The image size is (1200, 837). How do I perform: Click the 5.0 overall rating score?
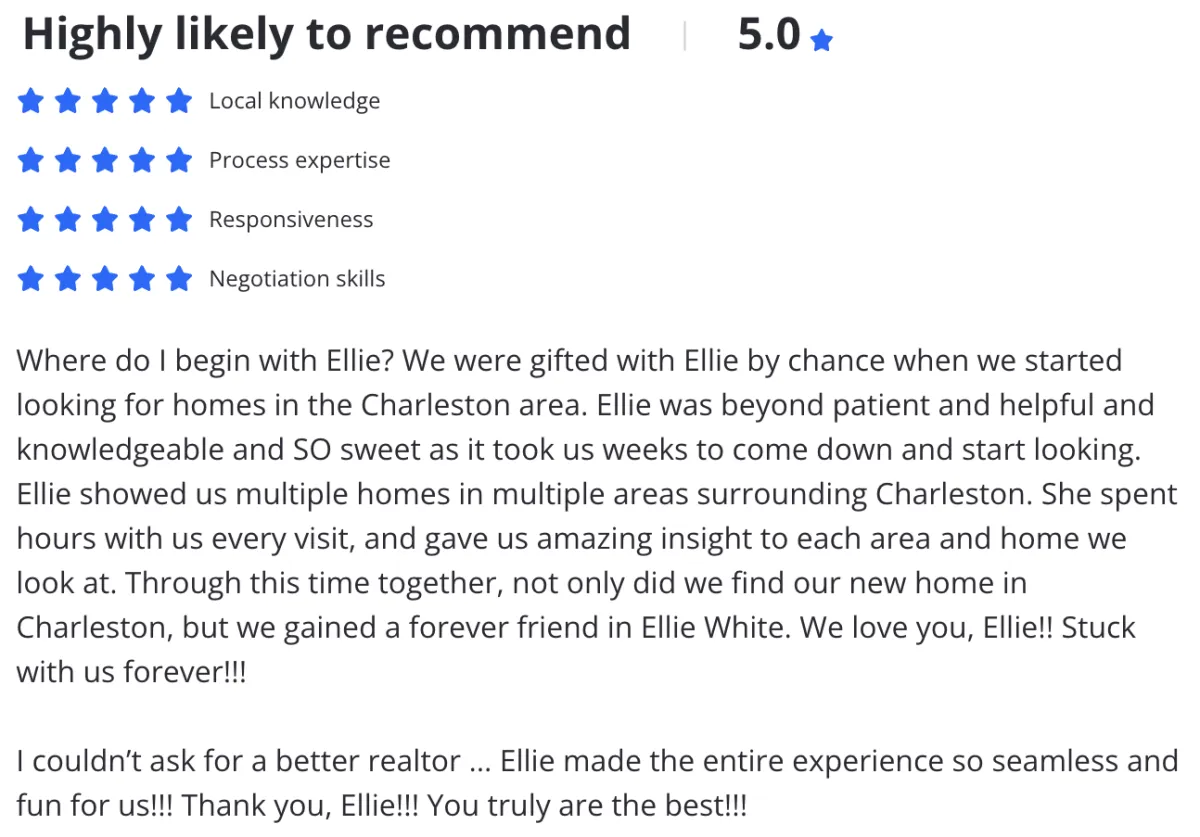(x=769, y=35)
